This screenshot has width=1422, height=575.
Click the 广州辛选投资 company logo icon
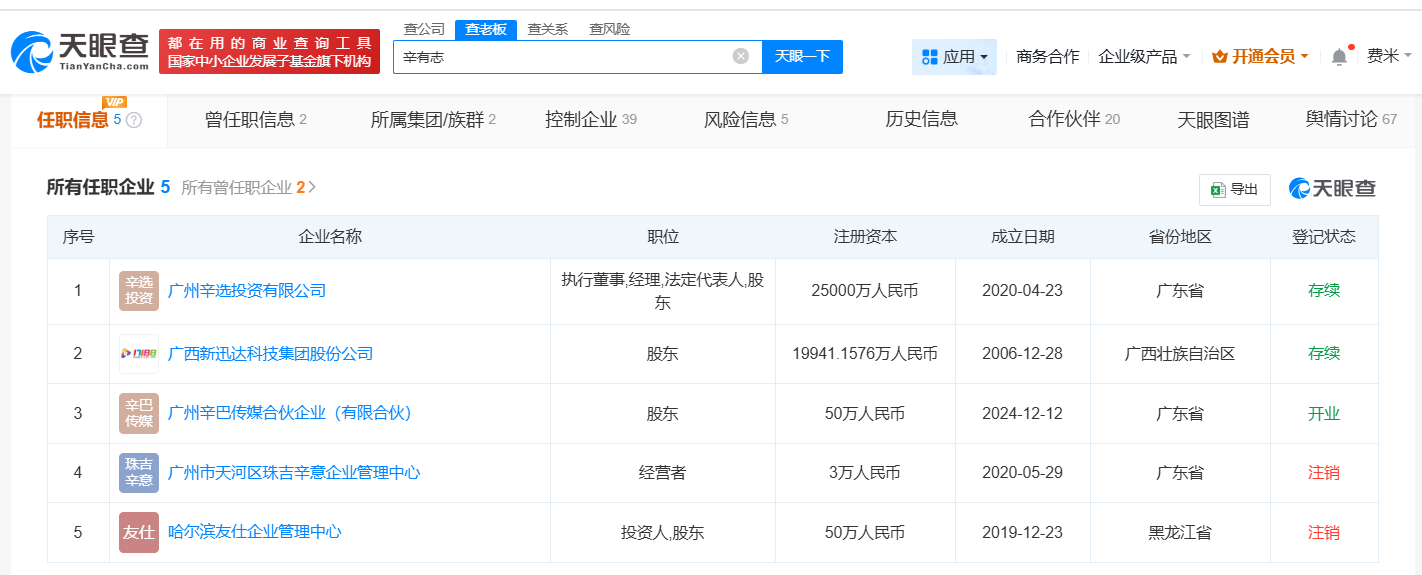[x=139, y=291]
